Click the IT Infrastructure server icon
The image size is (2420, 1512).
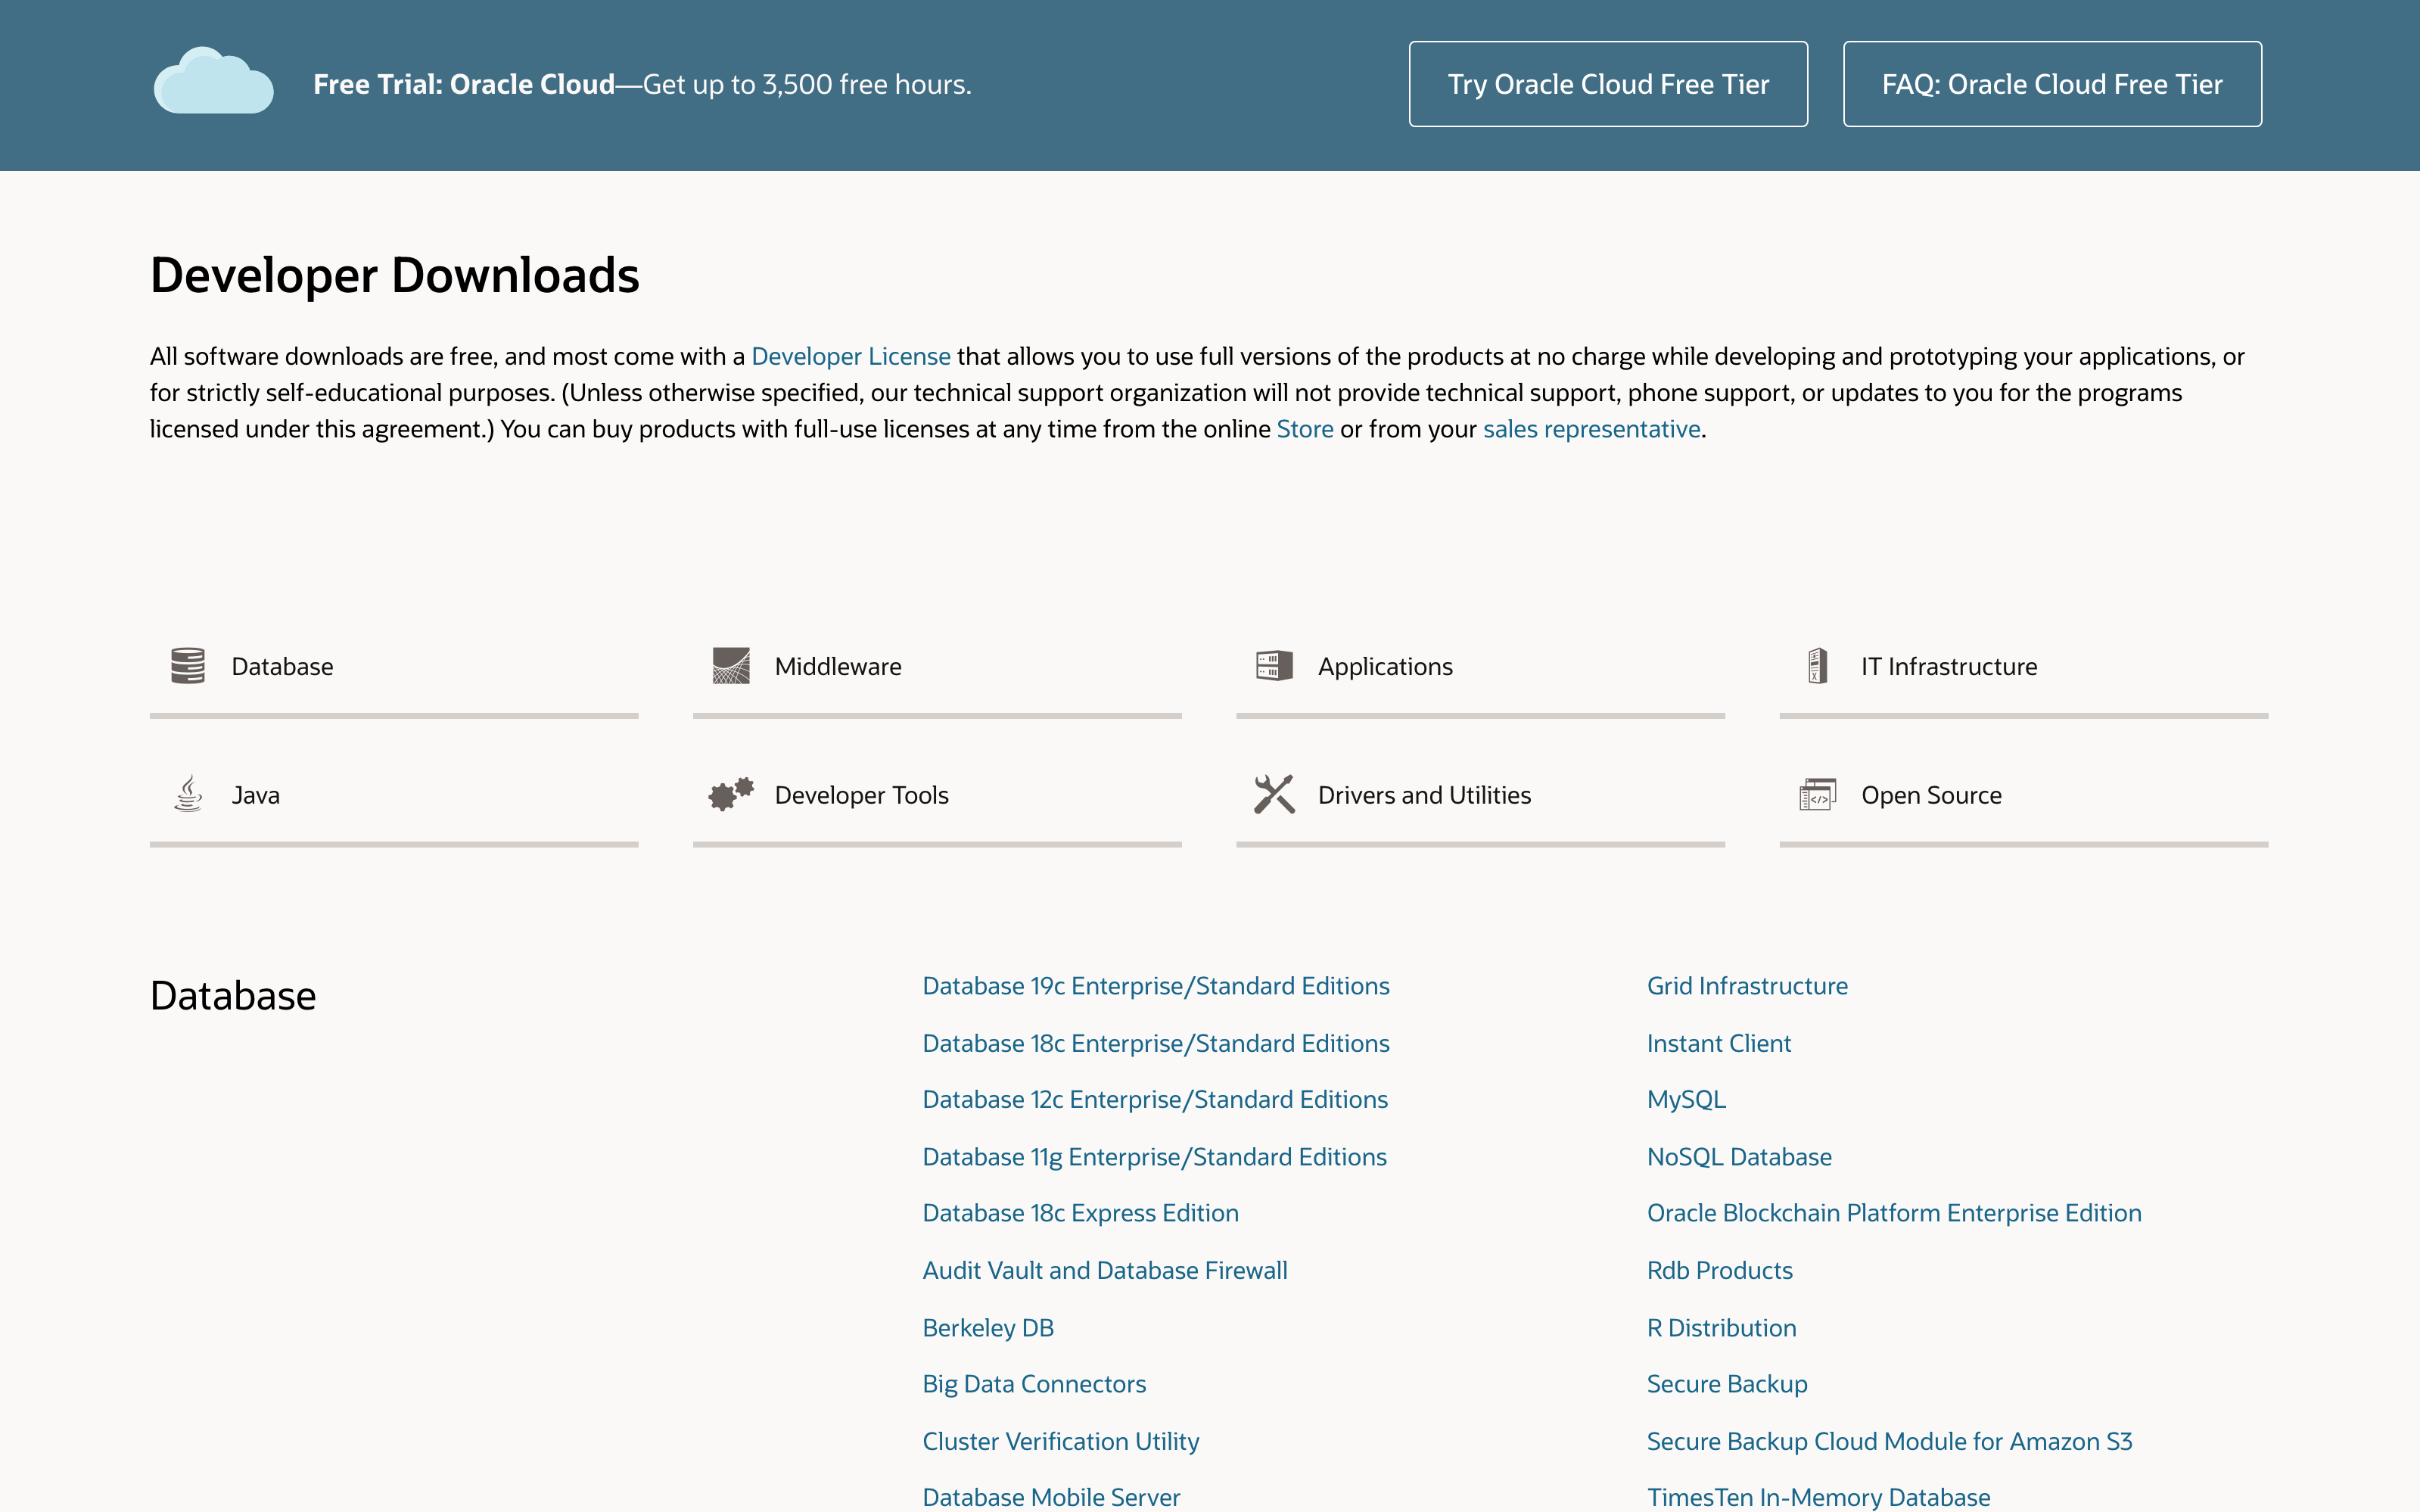[1818, 665]
